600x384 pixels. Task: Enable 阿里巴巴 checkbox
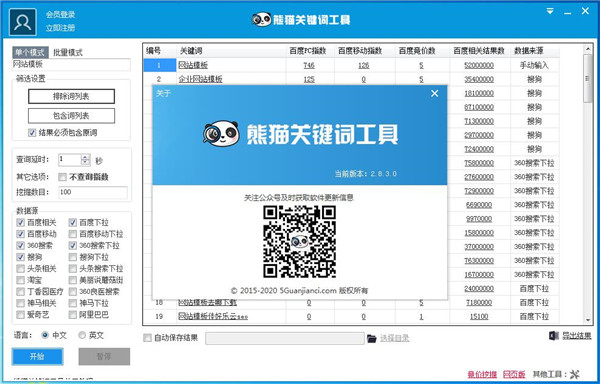point(73,315)
